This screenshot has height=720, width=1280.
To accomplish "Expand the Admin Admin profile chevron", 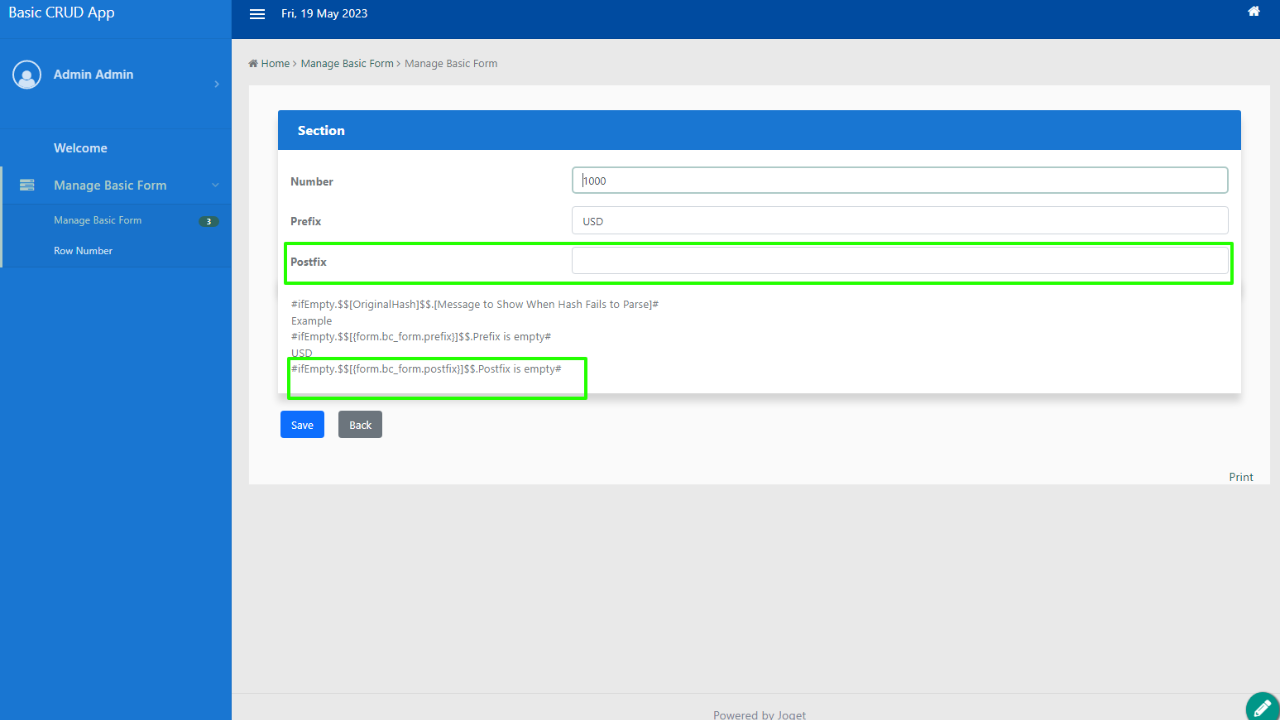I will 216,84.
